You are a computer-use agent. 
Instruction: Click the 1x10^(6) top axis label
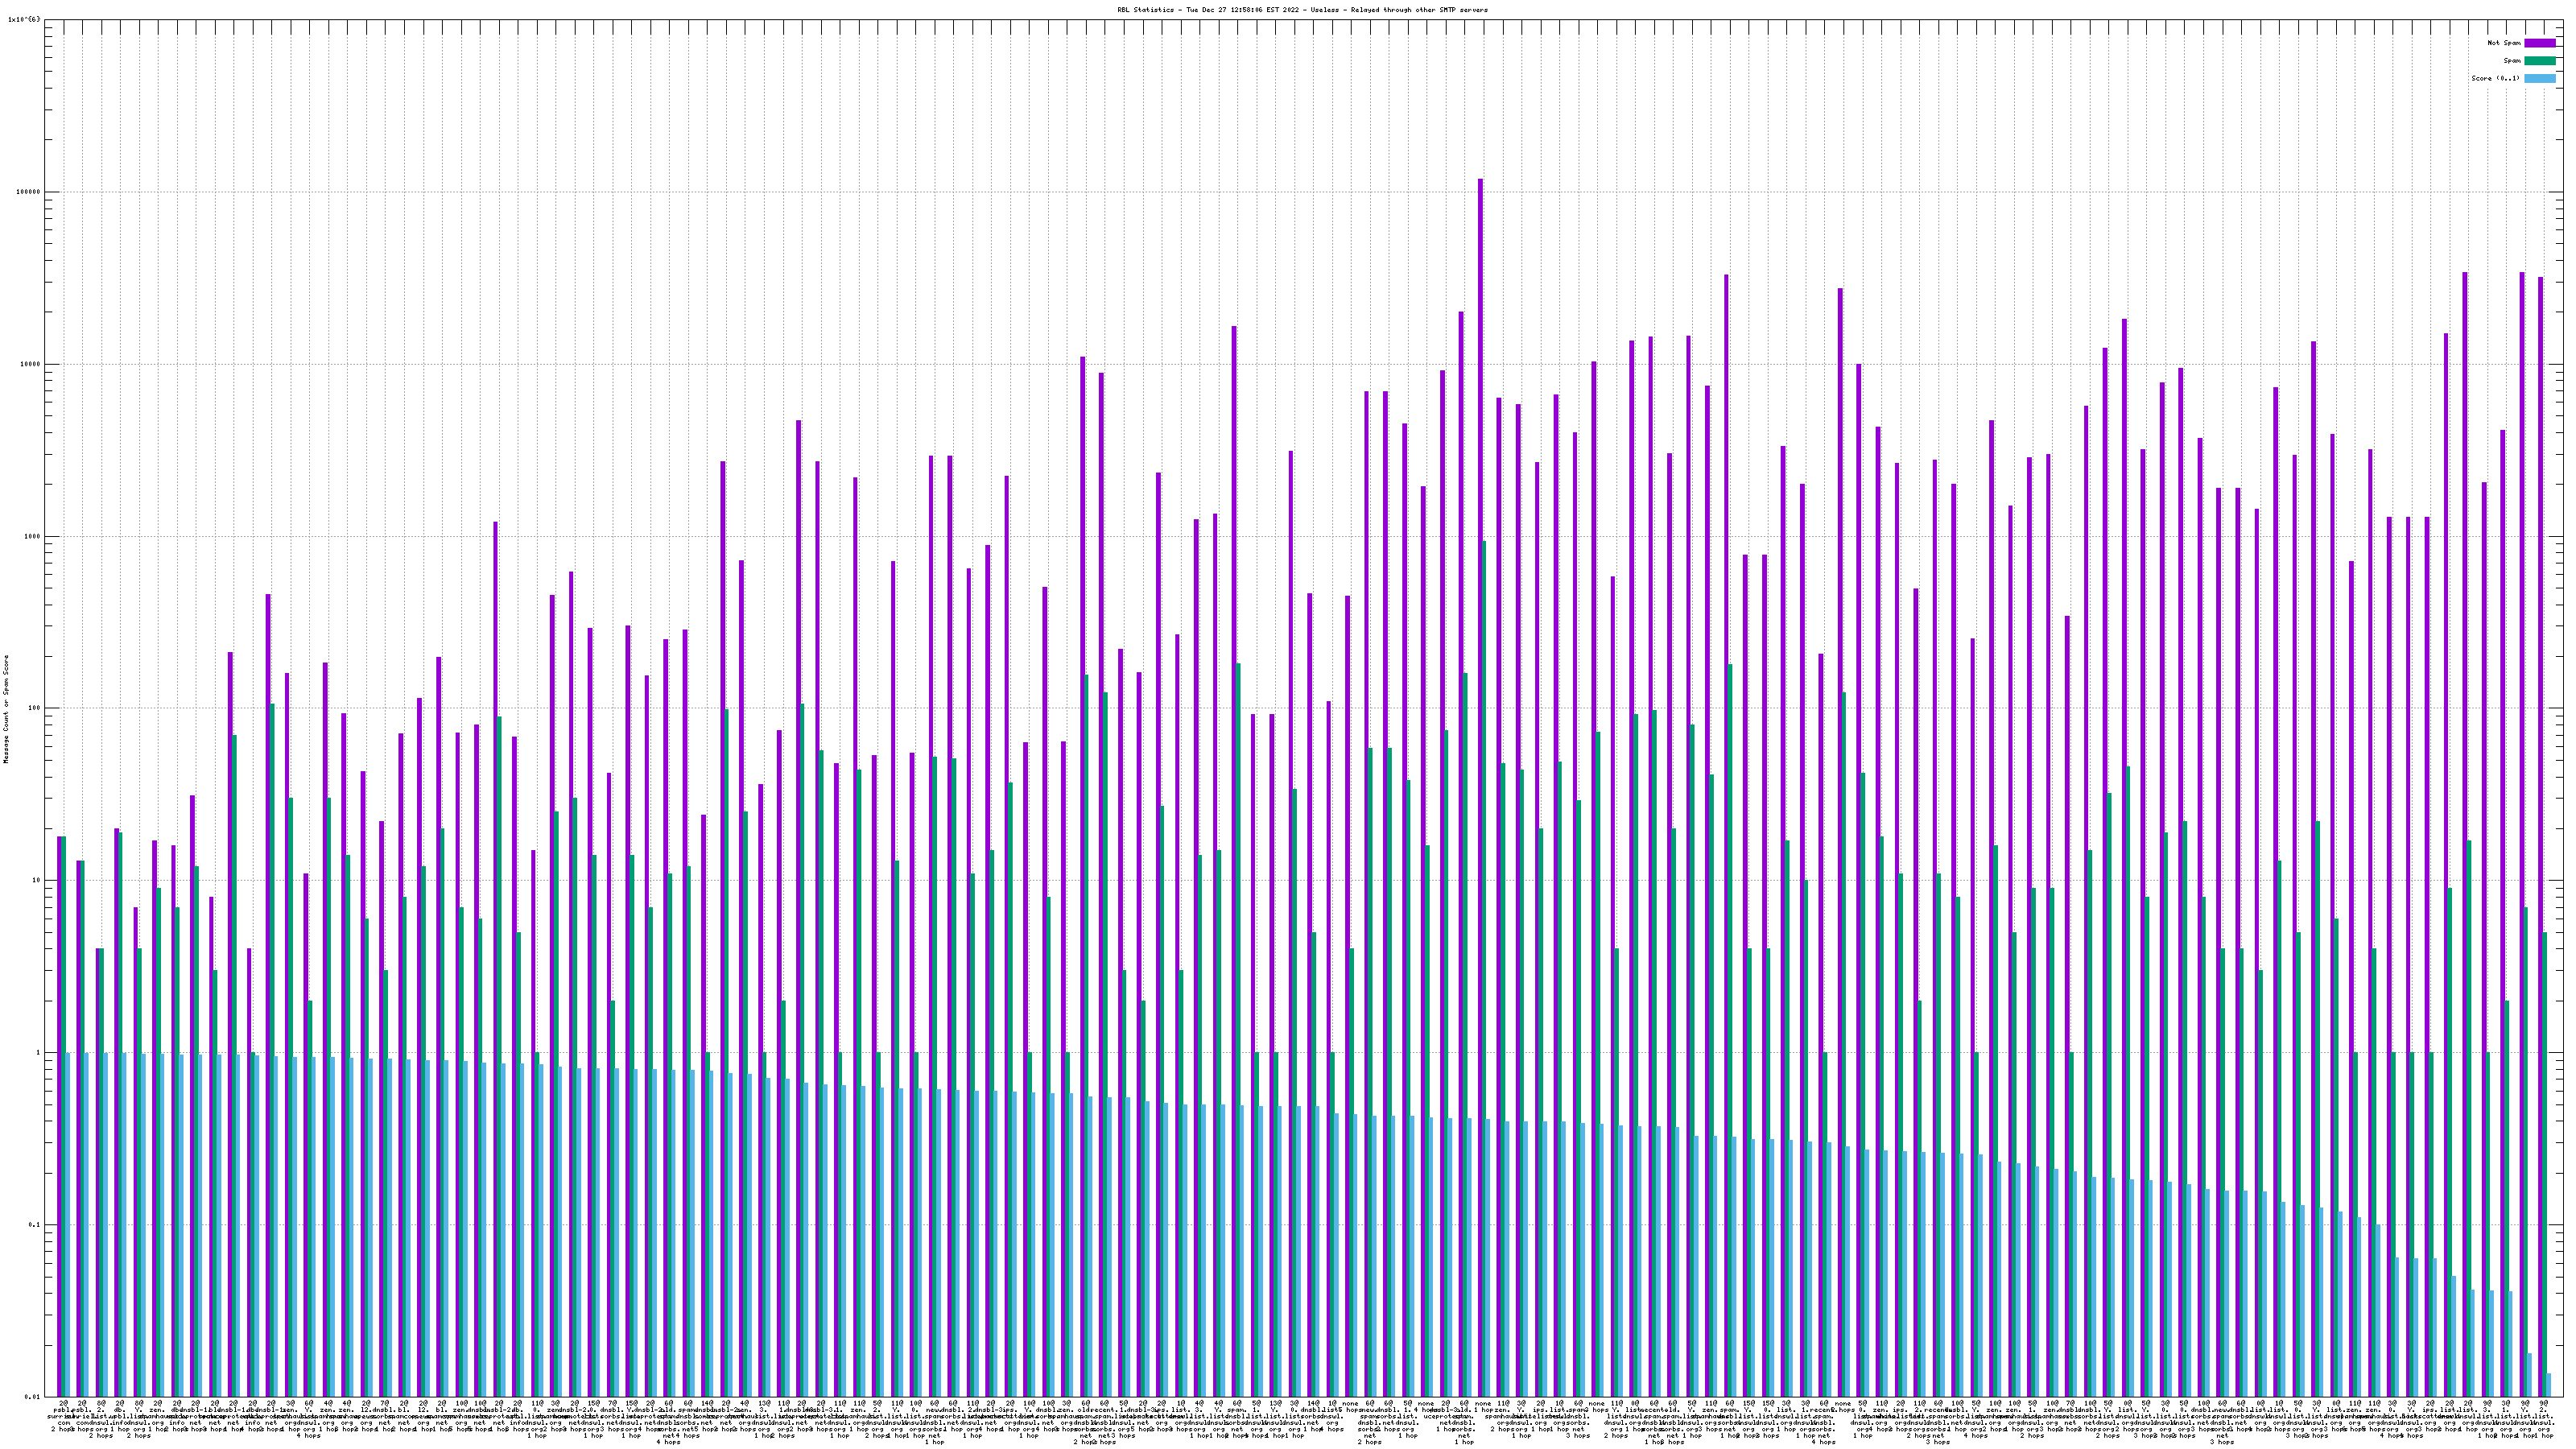24,20
